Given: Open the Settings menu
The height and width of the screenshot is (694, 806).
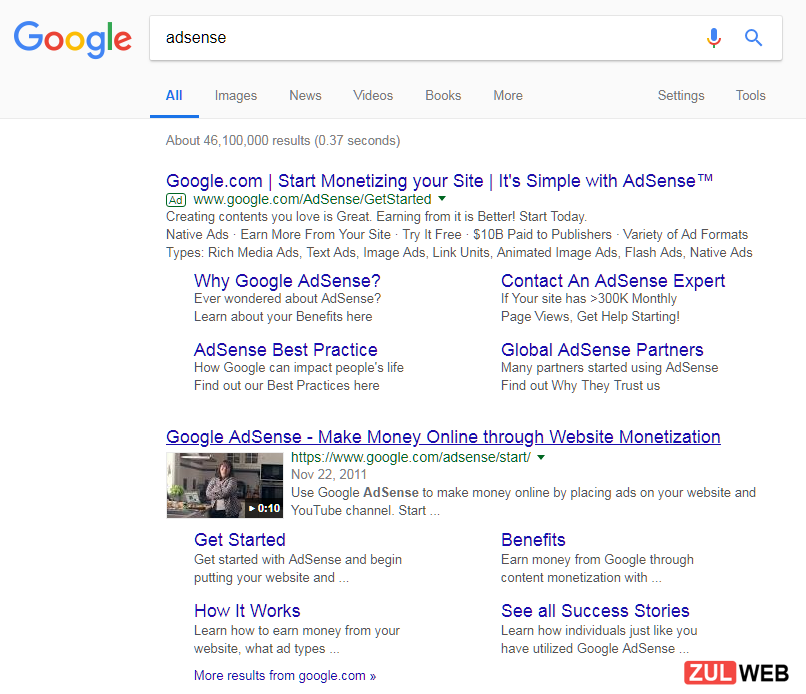Looking at the screenshot, I should [681, 96].
